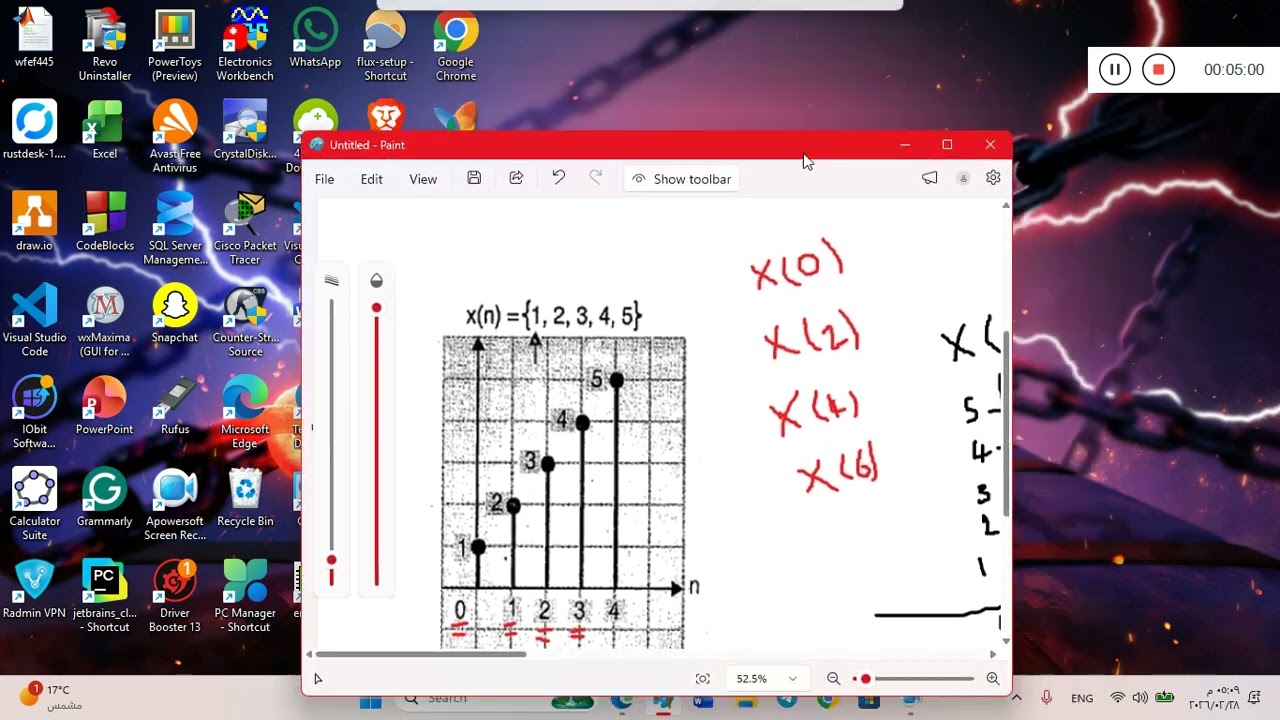Click the red microphone icon in the system tray
The image size is (1280, 720).
[1046, 697]
